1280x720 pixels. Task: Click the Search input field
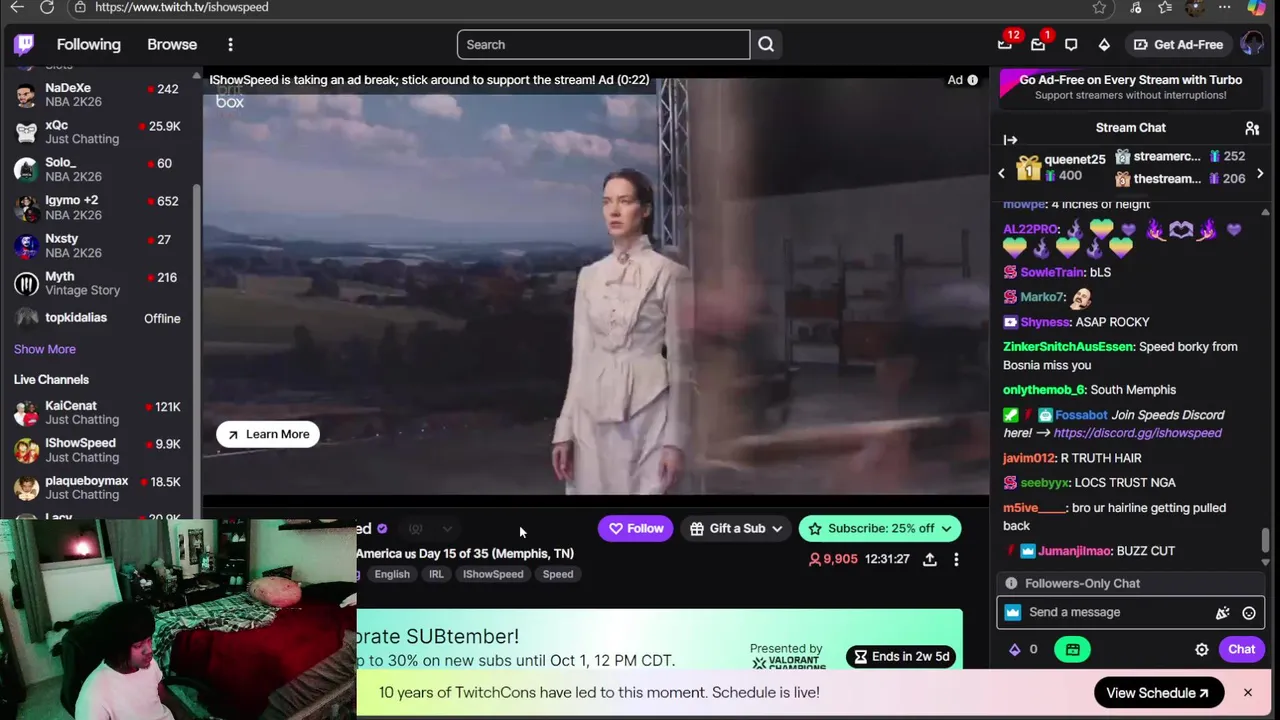click(603, 44)
